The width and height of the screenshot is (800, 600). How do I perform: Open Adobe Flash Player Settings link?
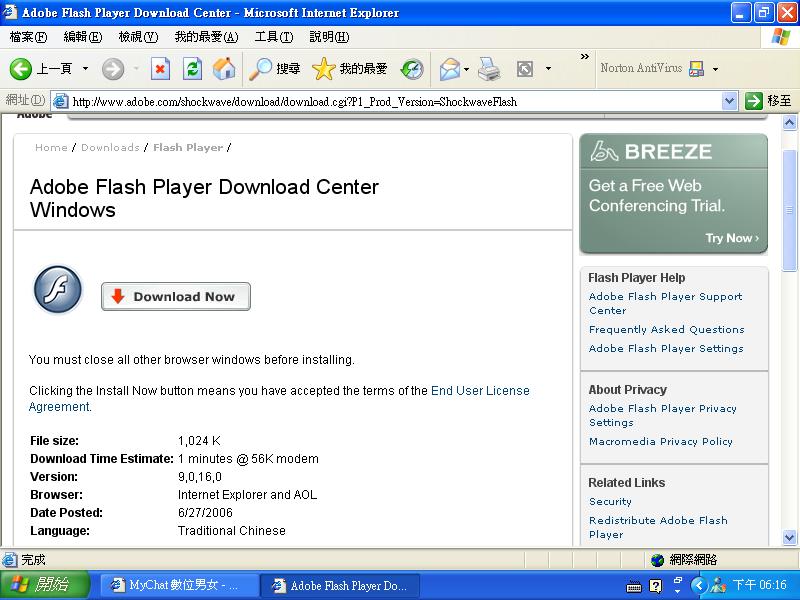click(x=666, y=348)
